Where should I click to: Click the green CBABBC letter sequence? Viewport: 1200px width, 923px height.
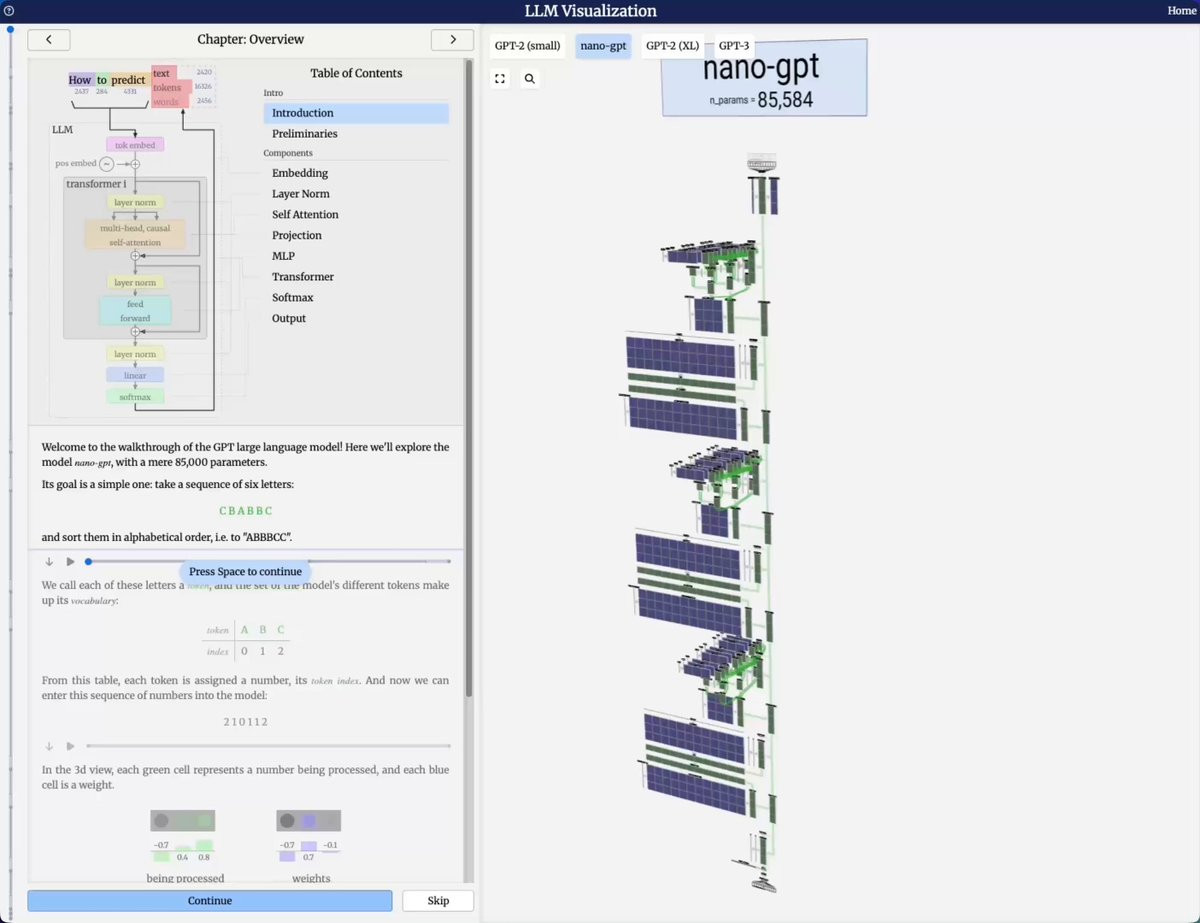pyautogui.click(x=245, y=511)
